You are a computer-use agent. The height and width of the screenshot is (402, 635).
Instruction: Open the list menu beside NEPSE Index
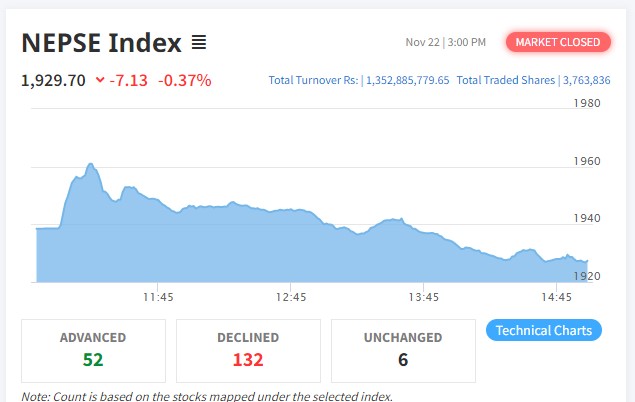pyautogui.click(x=199, y=43)
